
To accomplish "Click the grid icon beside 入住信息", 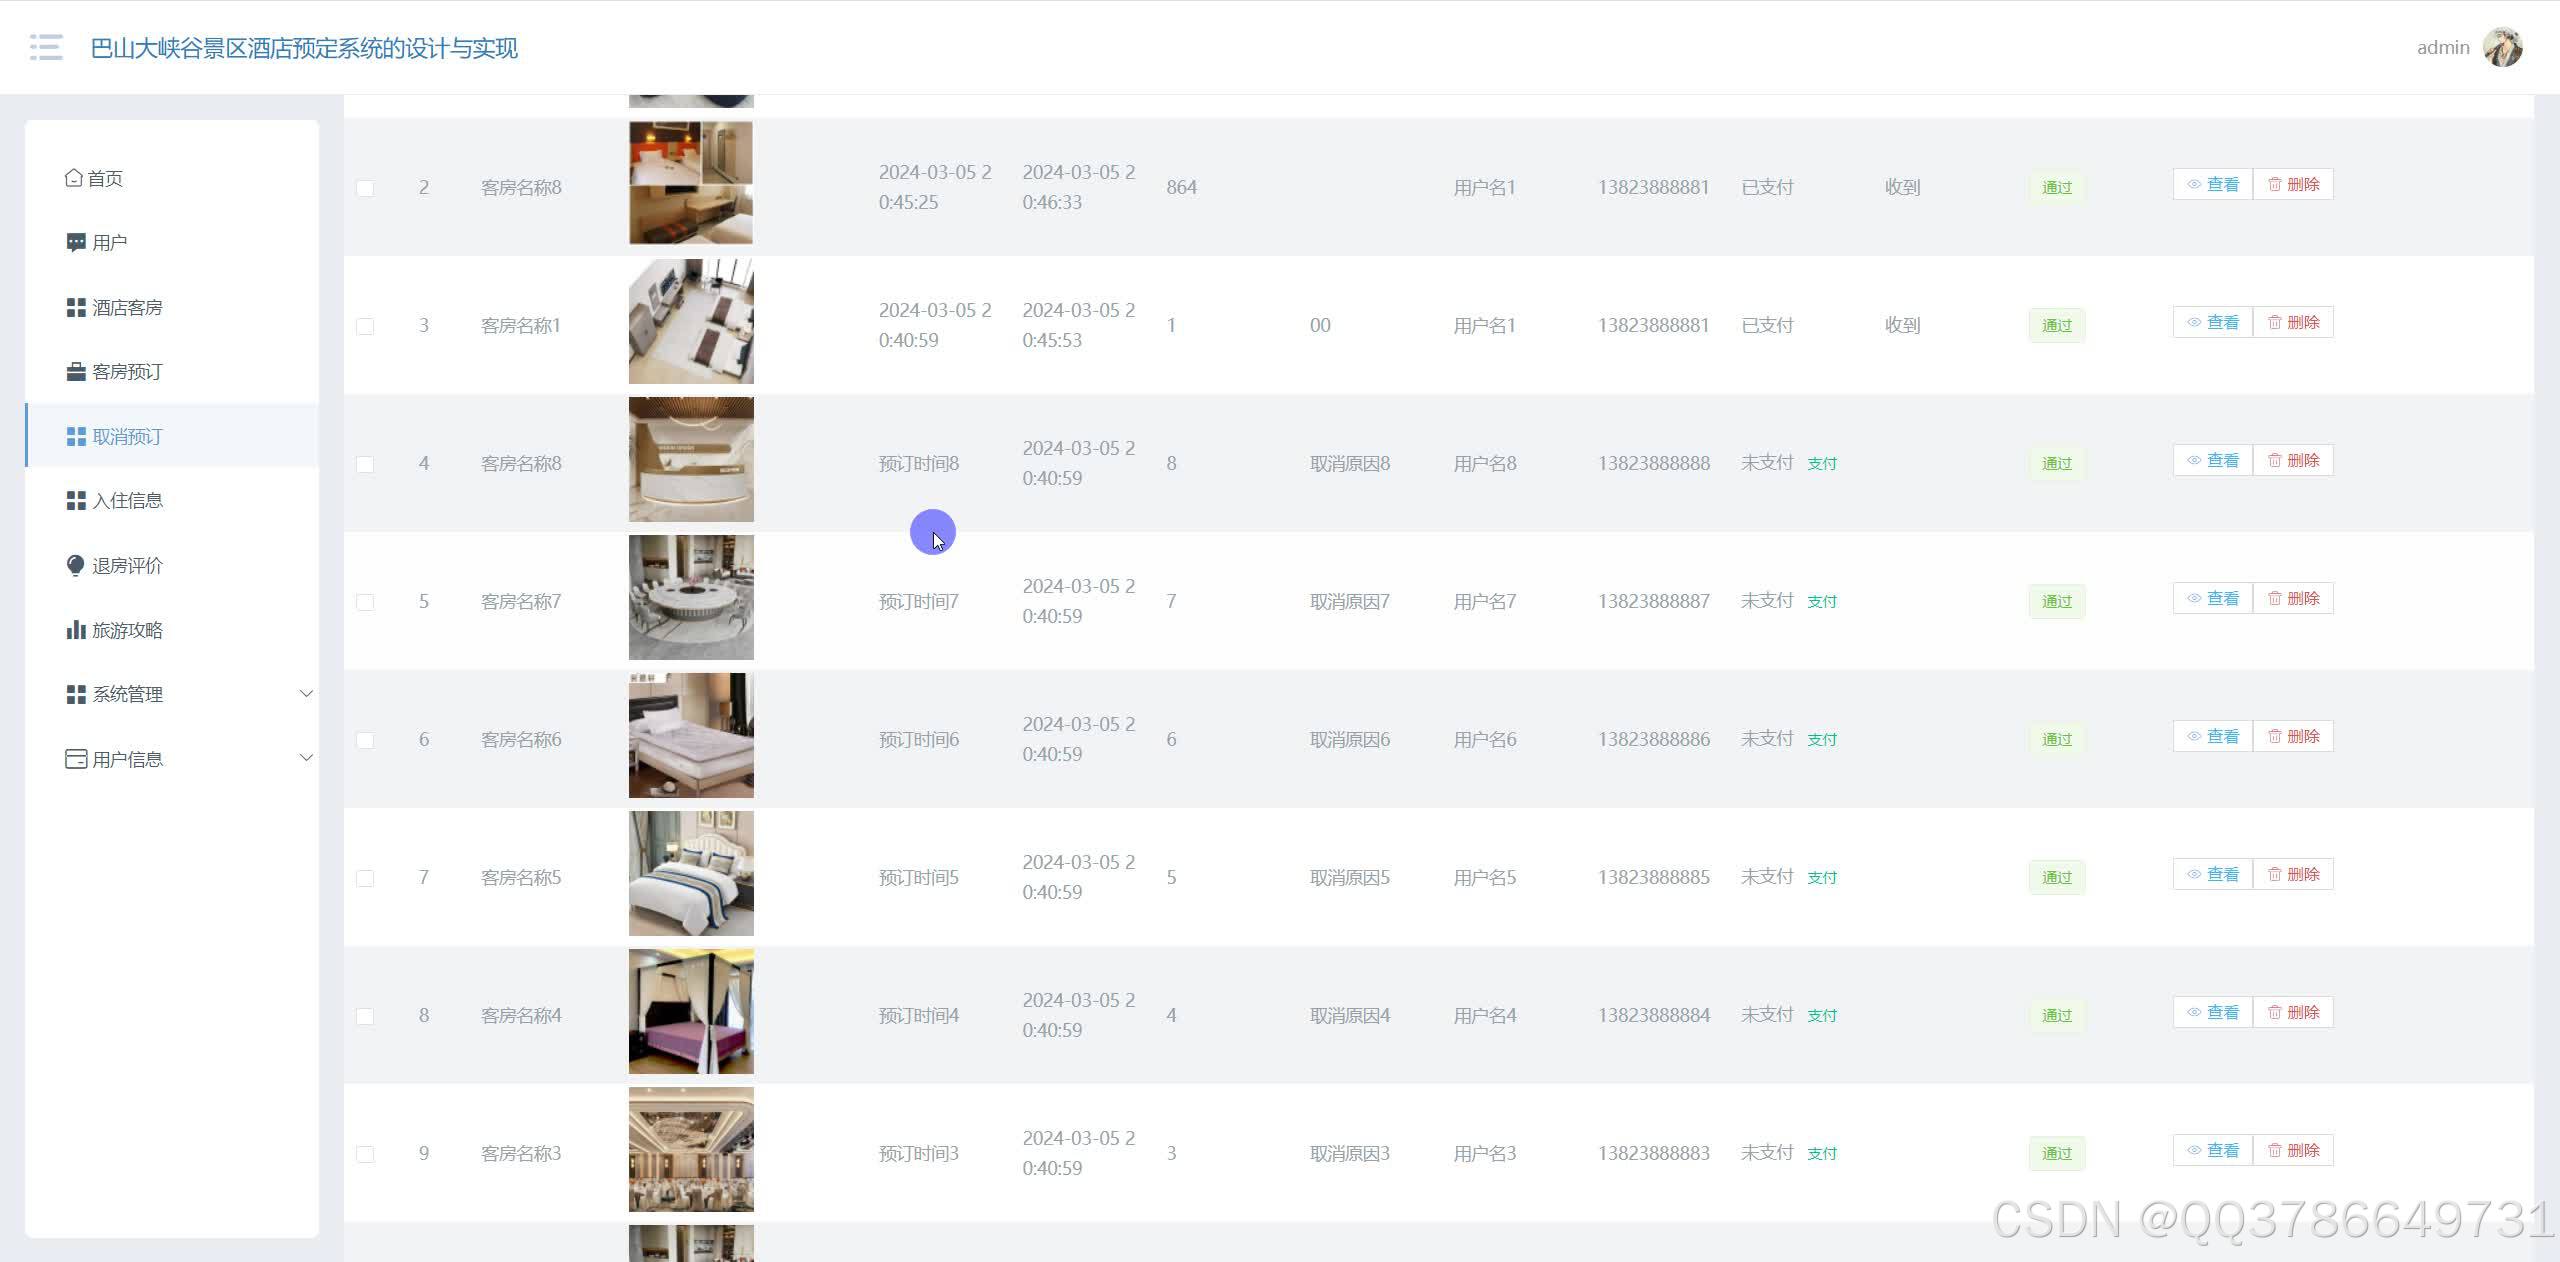I will pos(76,501).
